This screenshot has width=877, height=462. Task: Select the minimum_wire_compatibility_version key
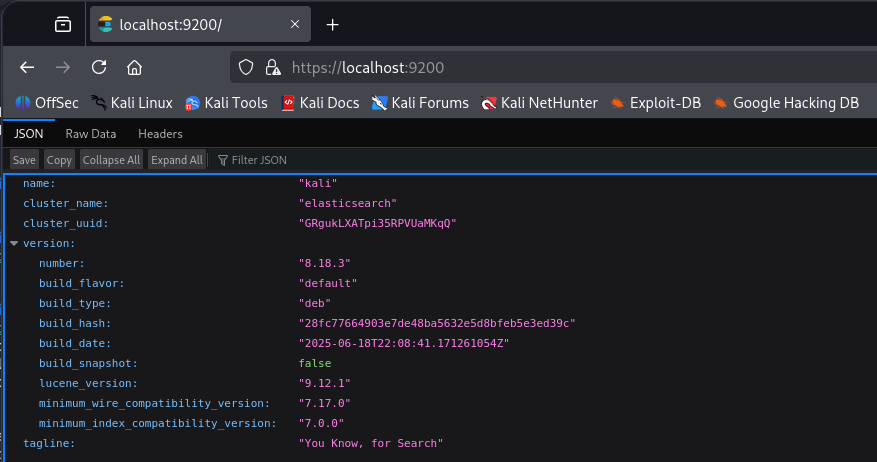click(154, 403)
